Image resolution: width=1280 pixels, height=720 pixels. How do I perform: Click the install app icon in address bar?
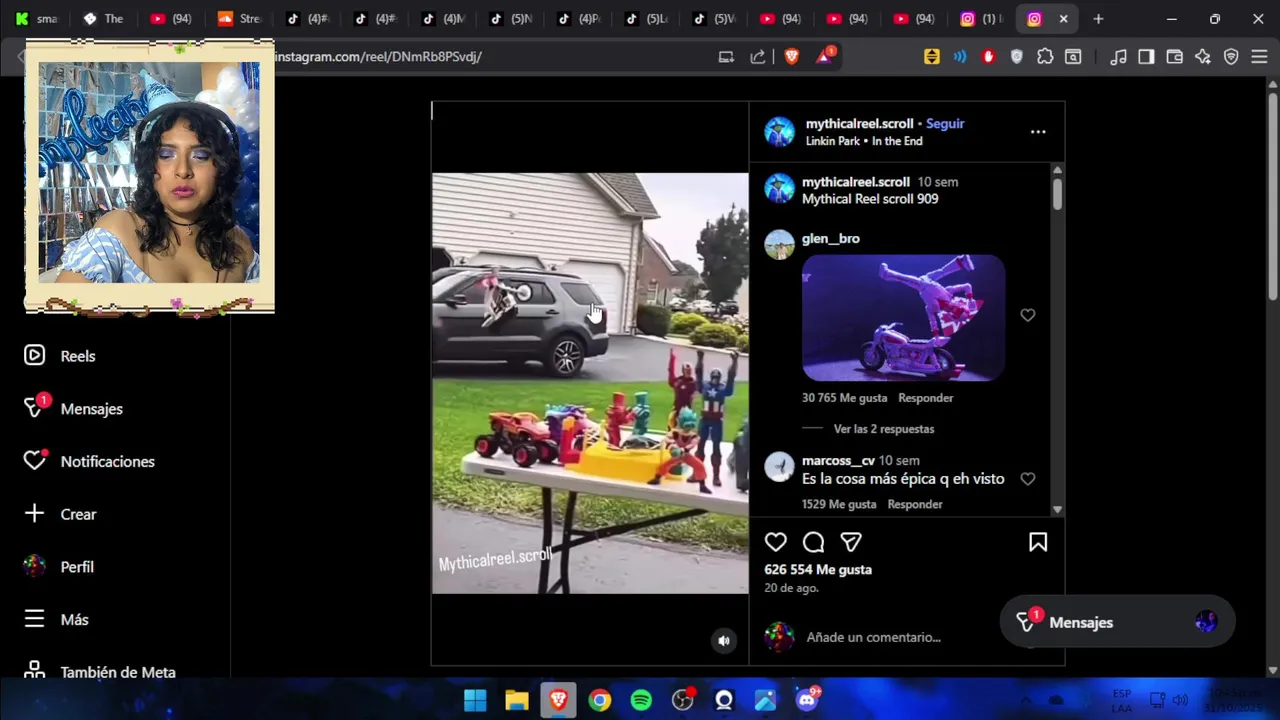[x=726, y=57]
